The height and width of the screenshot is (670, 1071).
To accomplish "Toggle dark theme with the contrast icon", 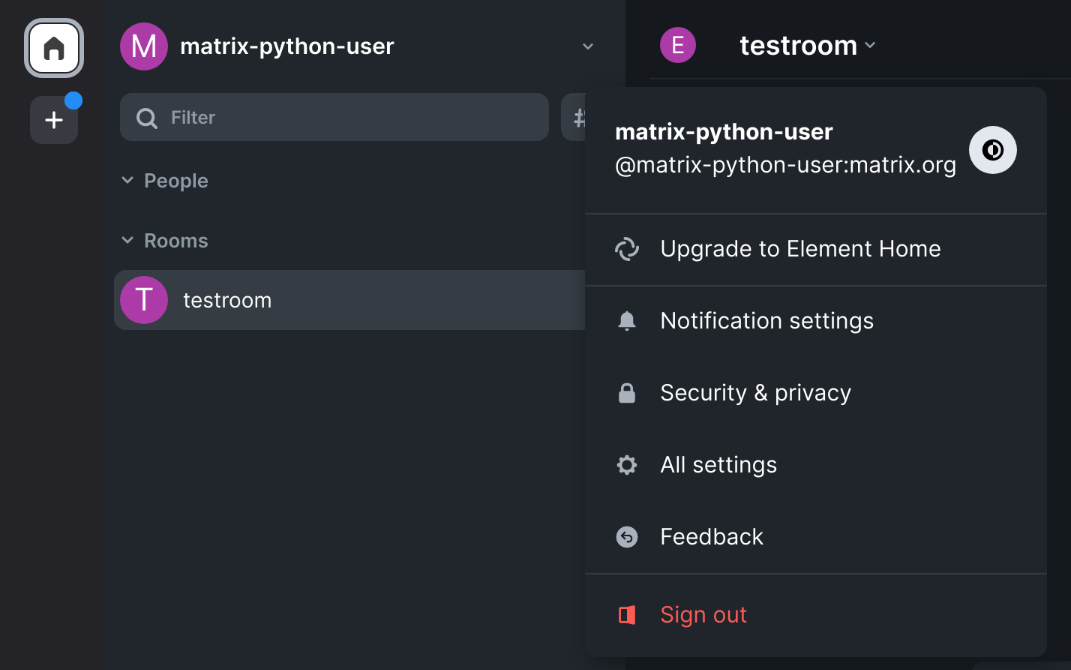I will (x=992, y=149).
